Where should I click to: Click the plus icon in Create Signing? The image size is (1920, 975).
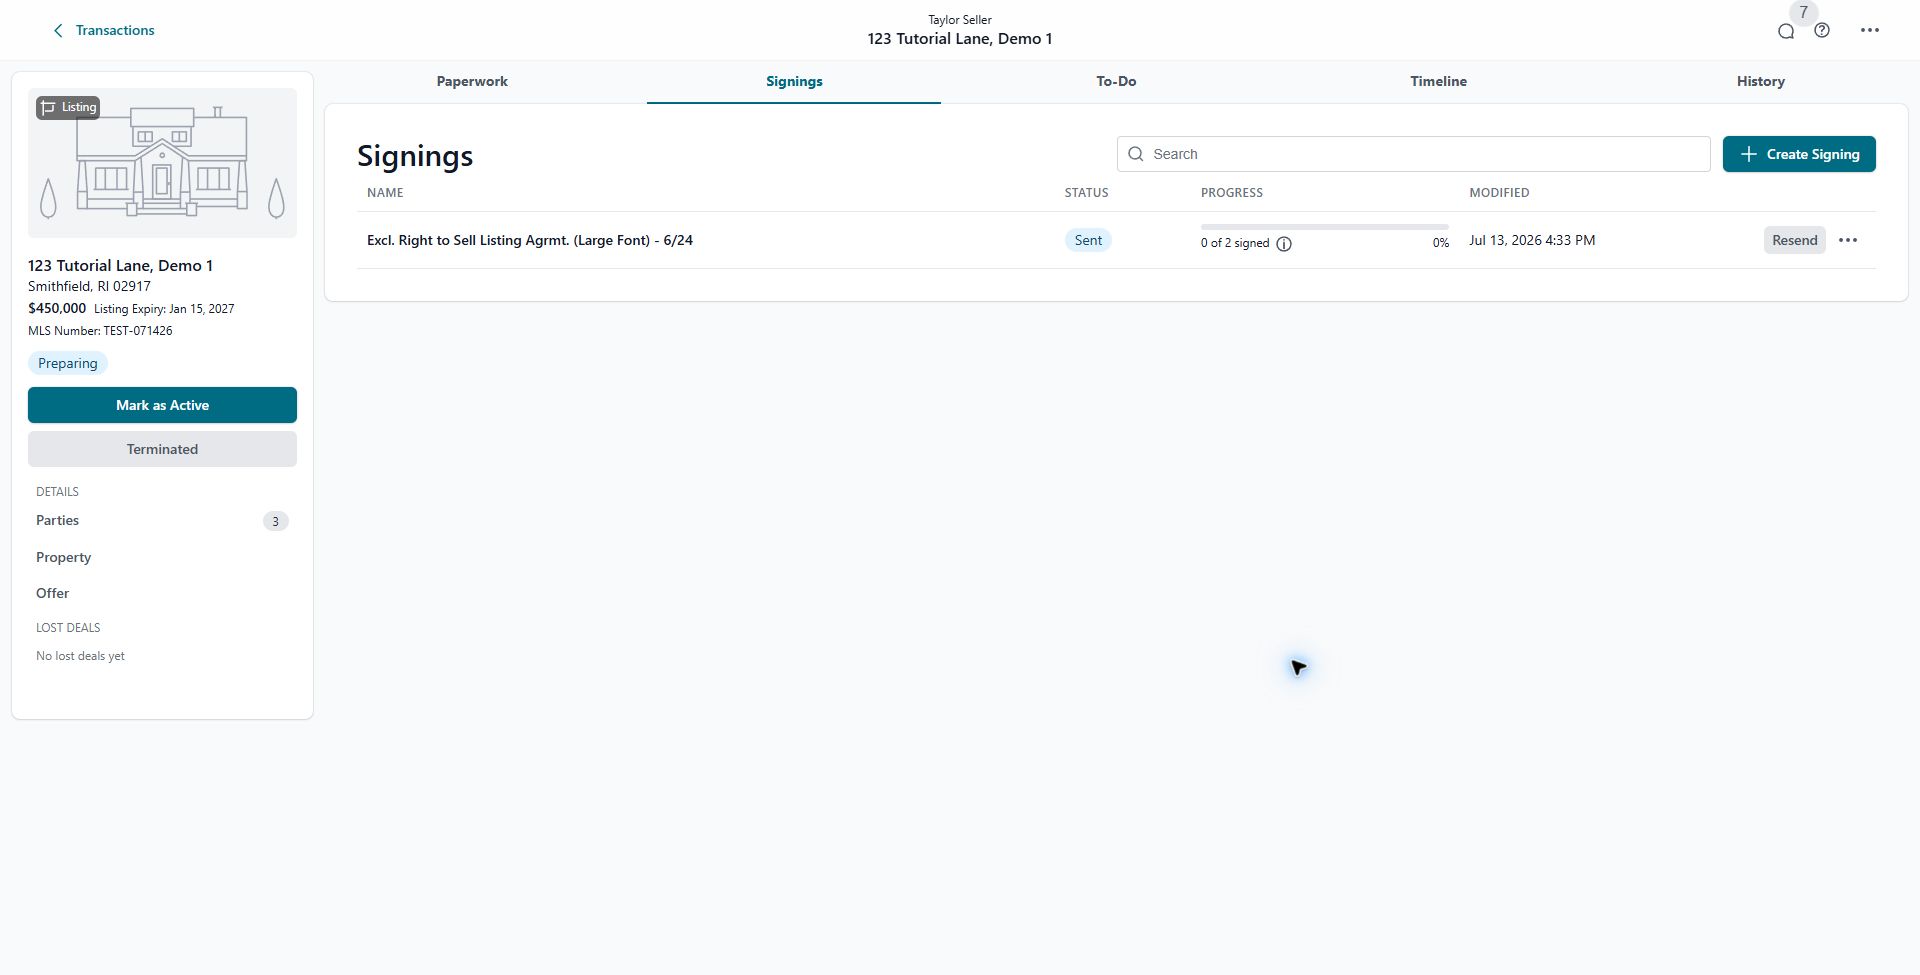click(x=1748, y=154)
